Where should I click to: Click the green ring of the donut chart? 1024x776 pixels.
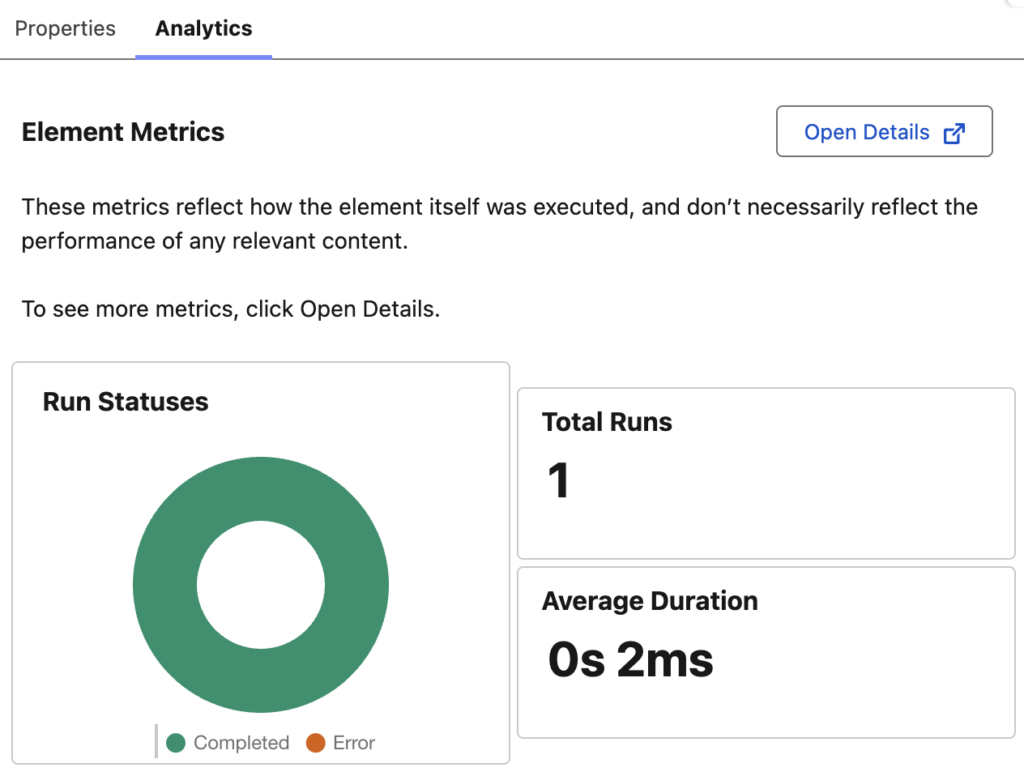164,585
